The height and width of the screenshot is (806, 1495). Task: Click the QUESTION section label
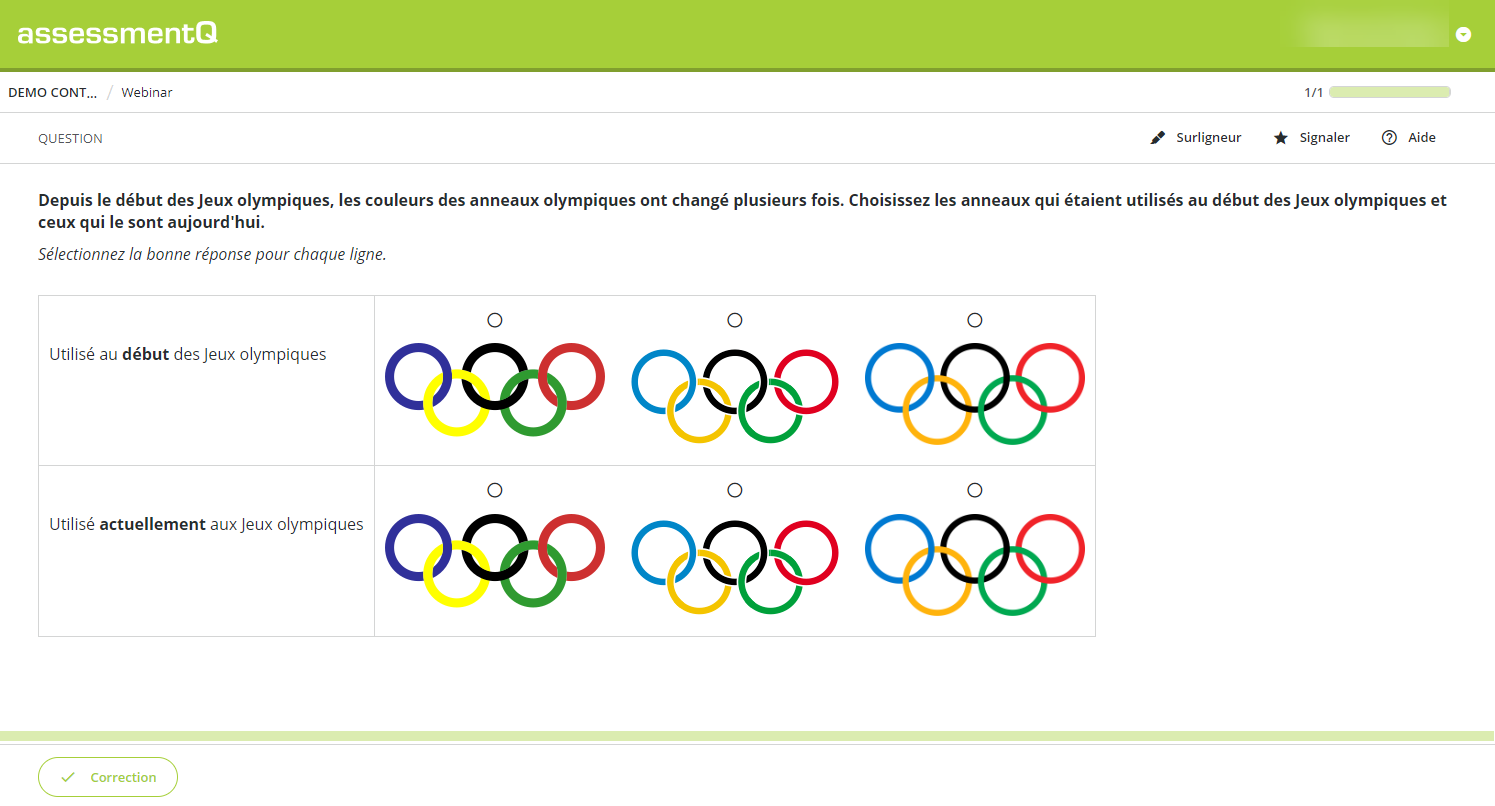[x=70, y=138]
